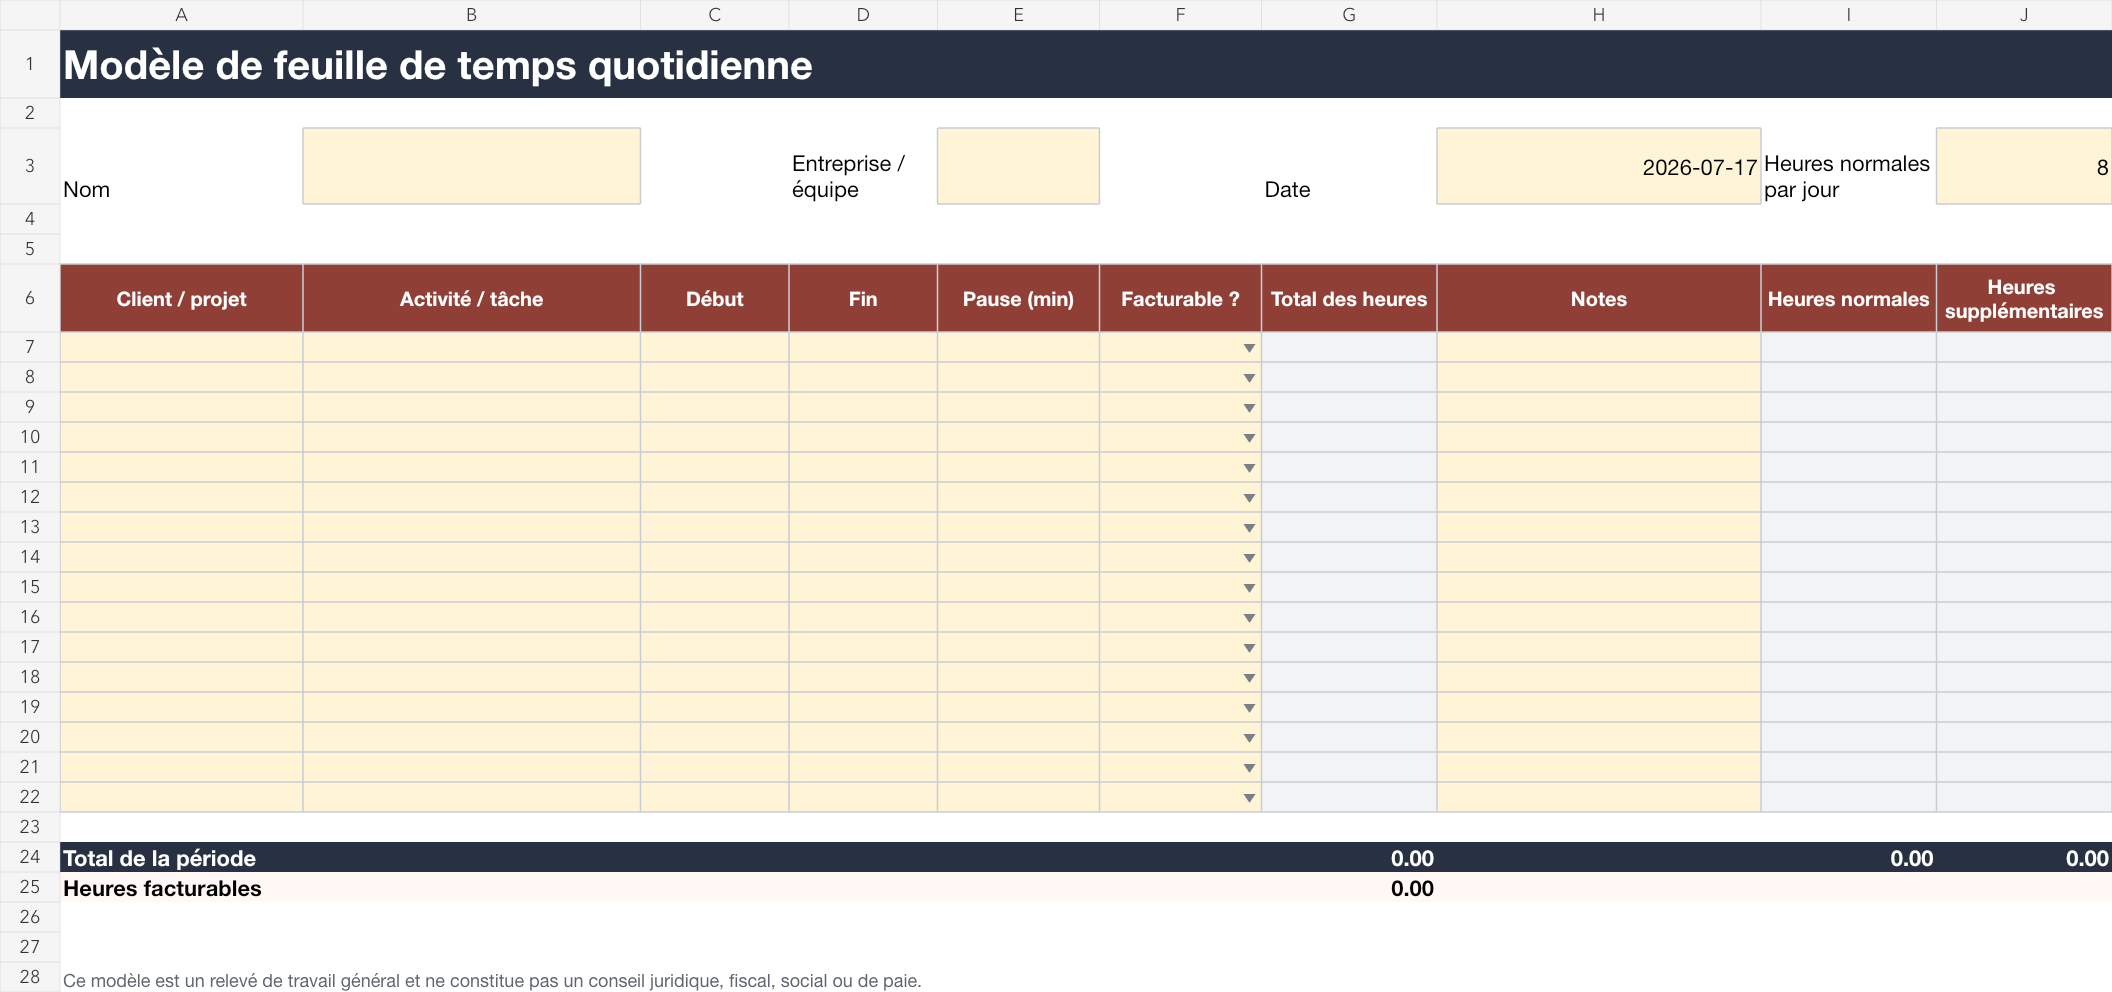
Task: Select the Fin cell in row 10
Action: click(863, 437)
